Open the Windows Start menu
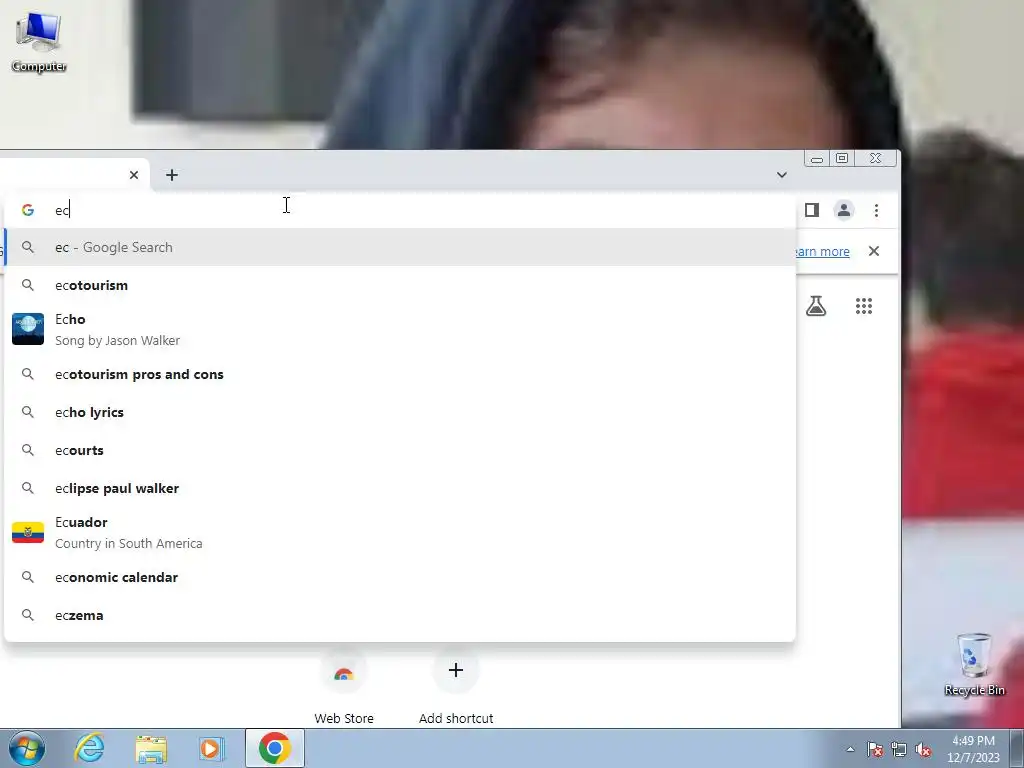The width and height of the screenshot is (1024, 768). point(27,748)
